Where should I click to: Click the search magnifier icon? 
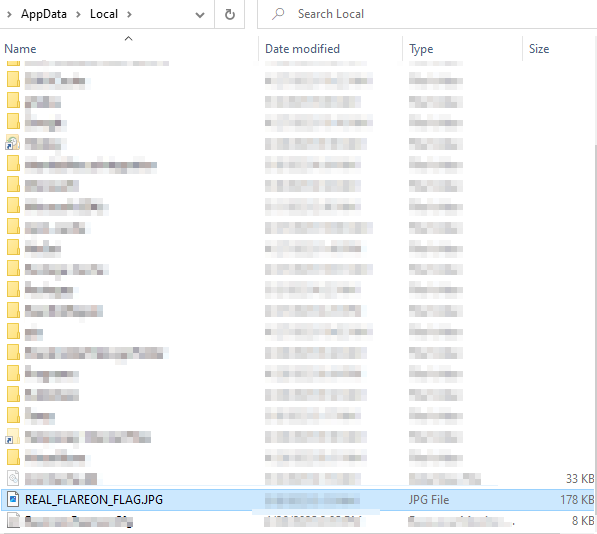click(x=278, y=14)
